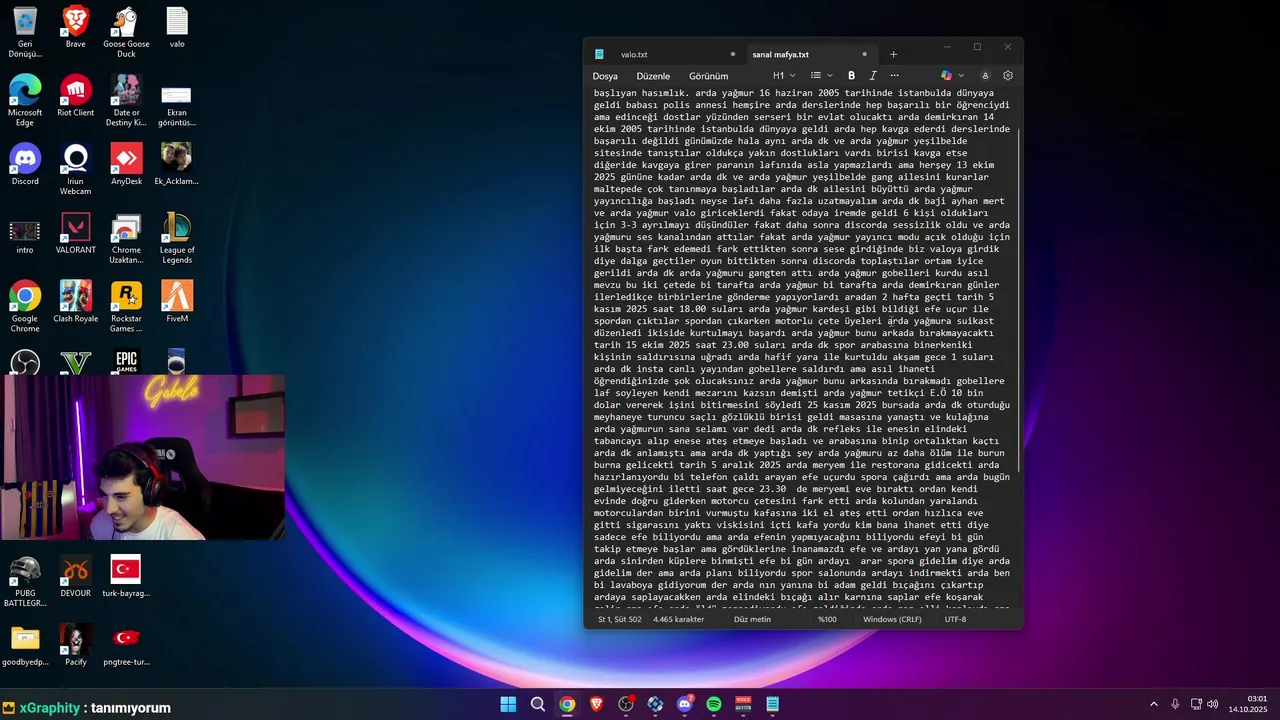Open the Windows Start menu

[508, 704]
